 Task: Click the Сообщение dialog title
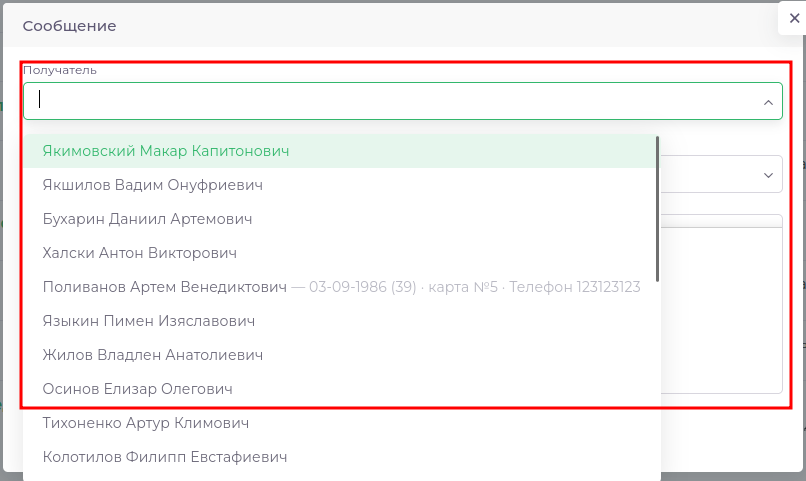70,26
